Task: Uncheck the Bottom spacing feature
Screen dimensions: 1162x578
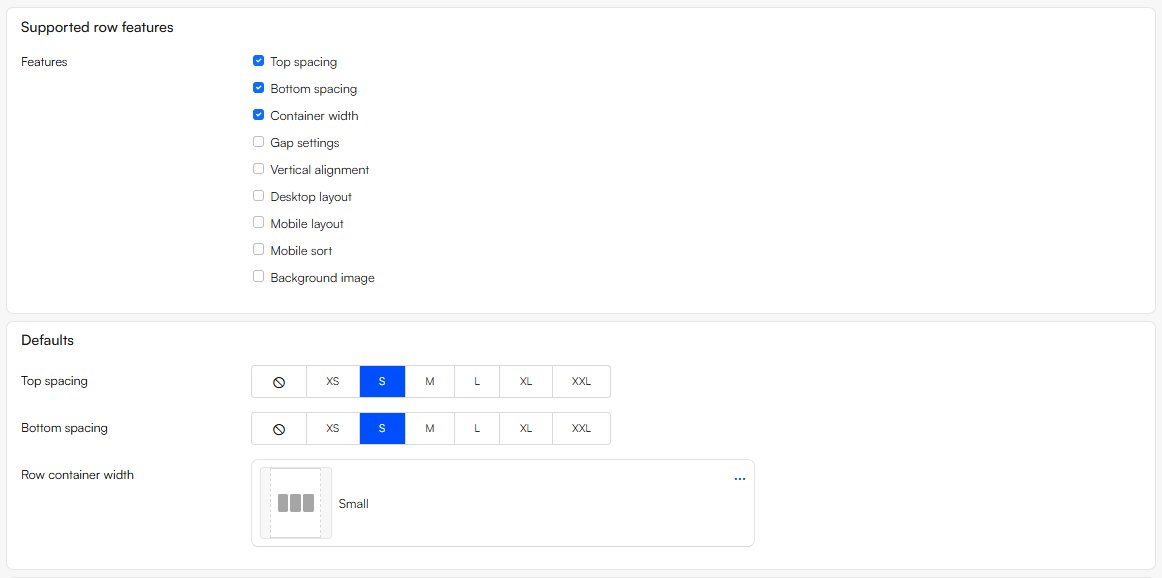Action: 258,87
